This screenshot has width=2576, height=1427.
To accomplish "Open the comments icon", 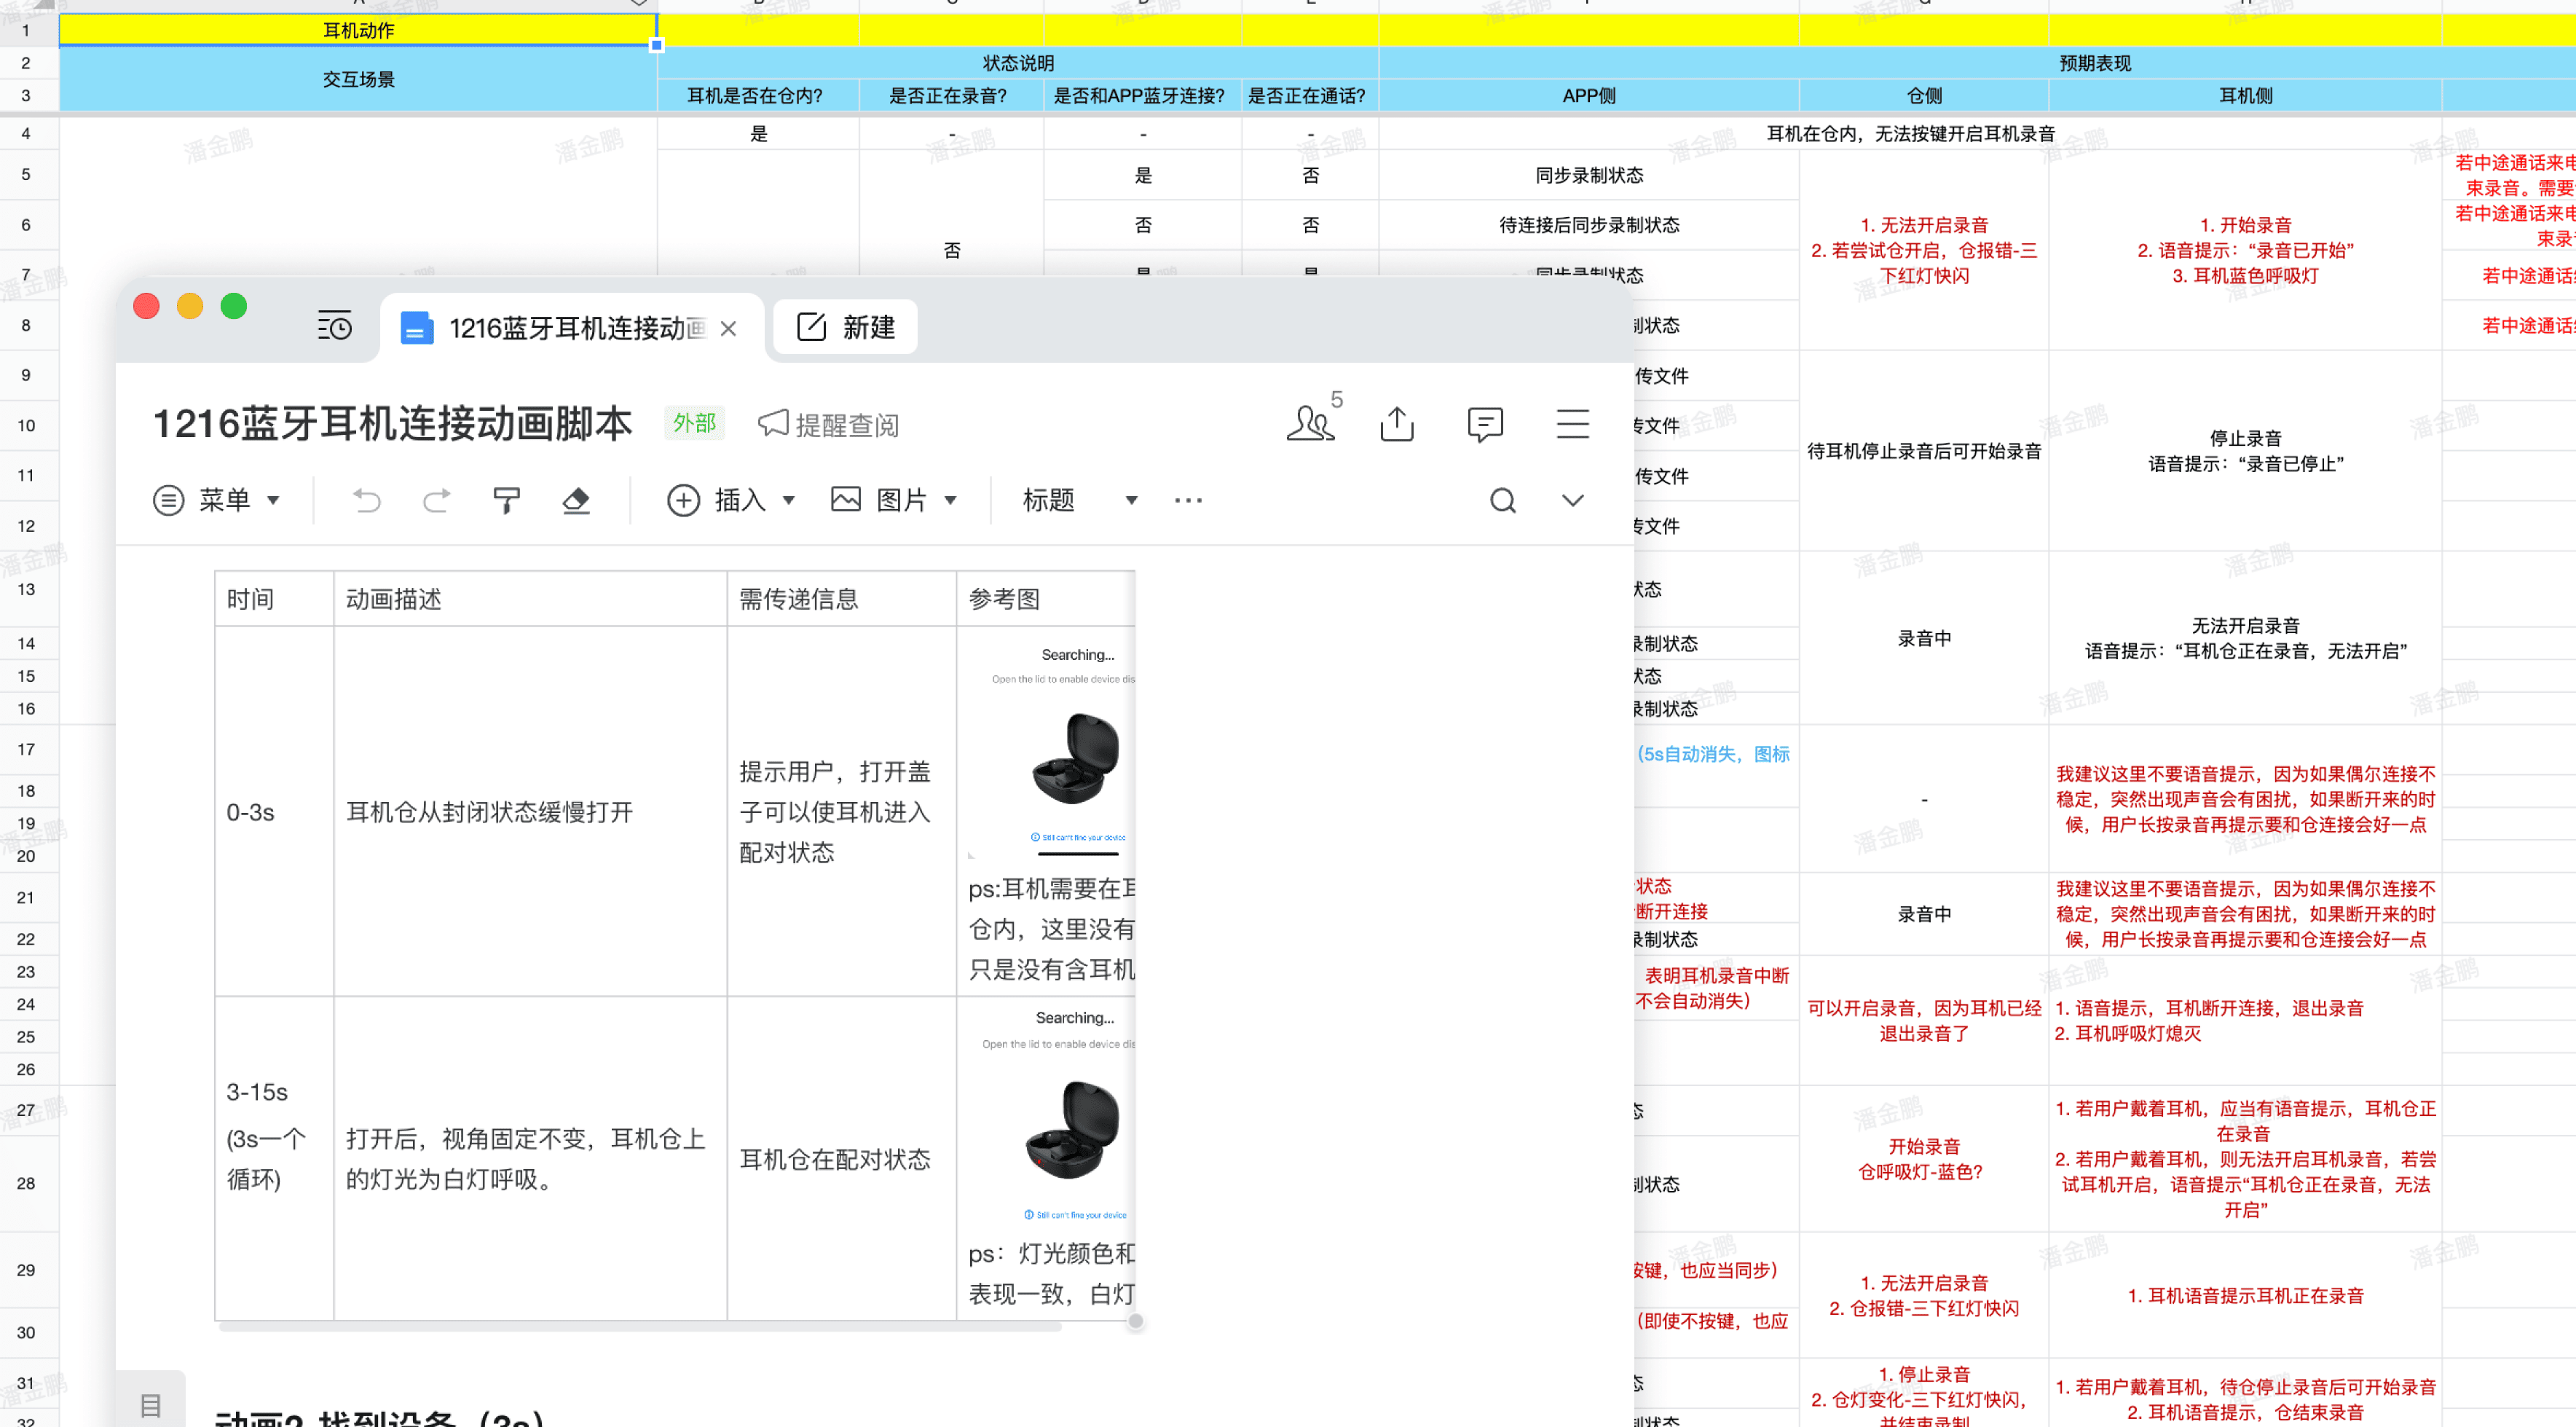I will tap(1485, 424).
